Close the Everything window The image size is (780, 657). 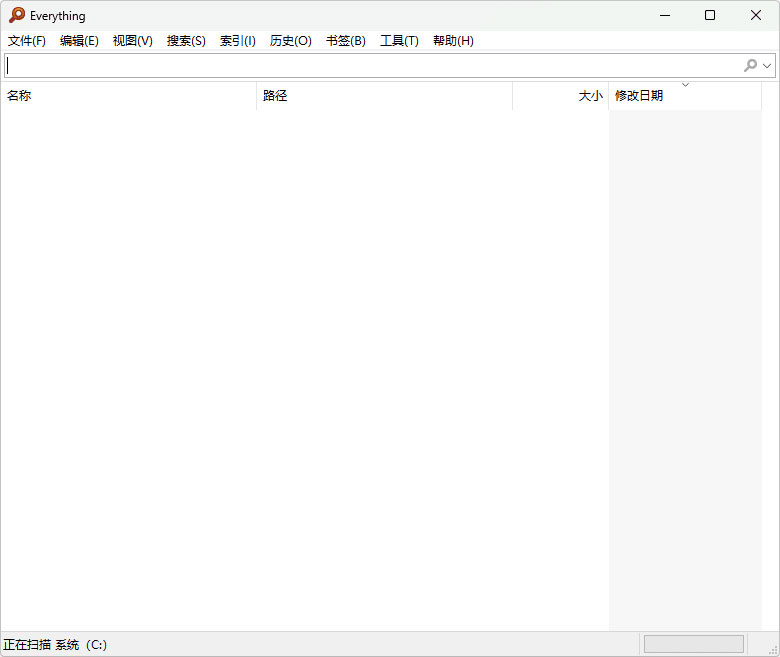pos(756,15)
